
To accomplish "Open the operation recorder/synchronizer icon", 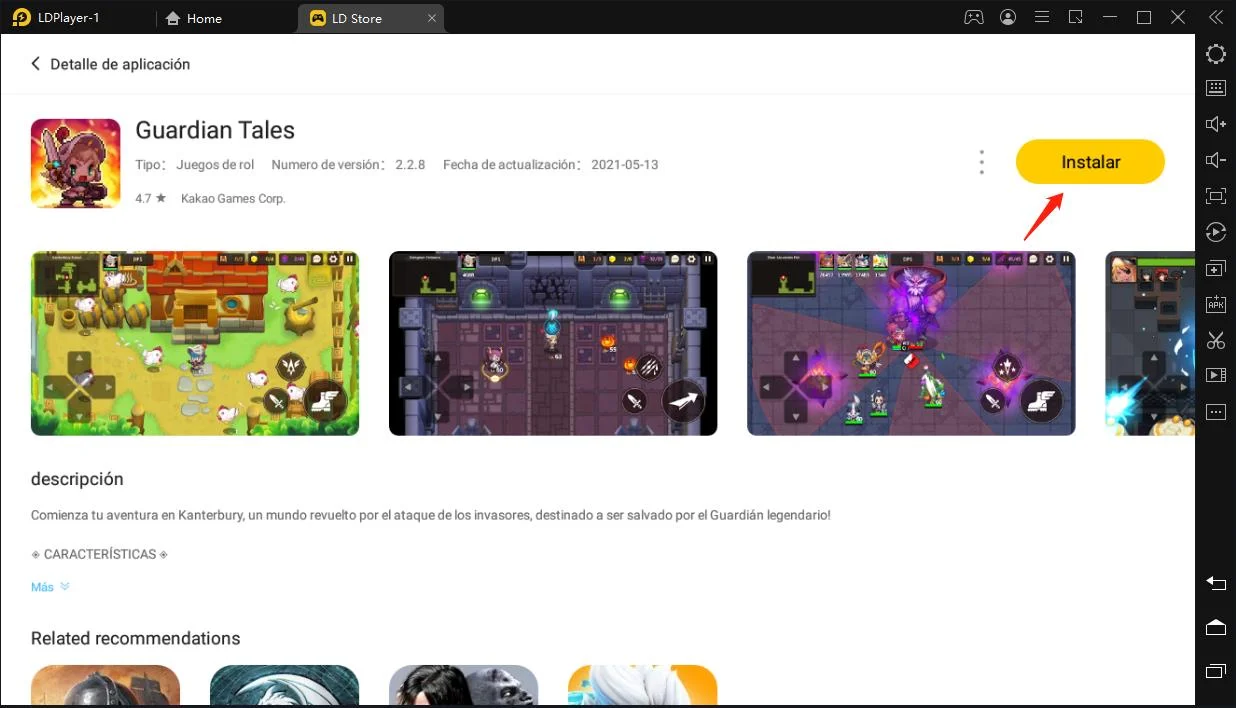I will click(1216, 232).
